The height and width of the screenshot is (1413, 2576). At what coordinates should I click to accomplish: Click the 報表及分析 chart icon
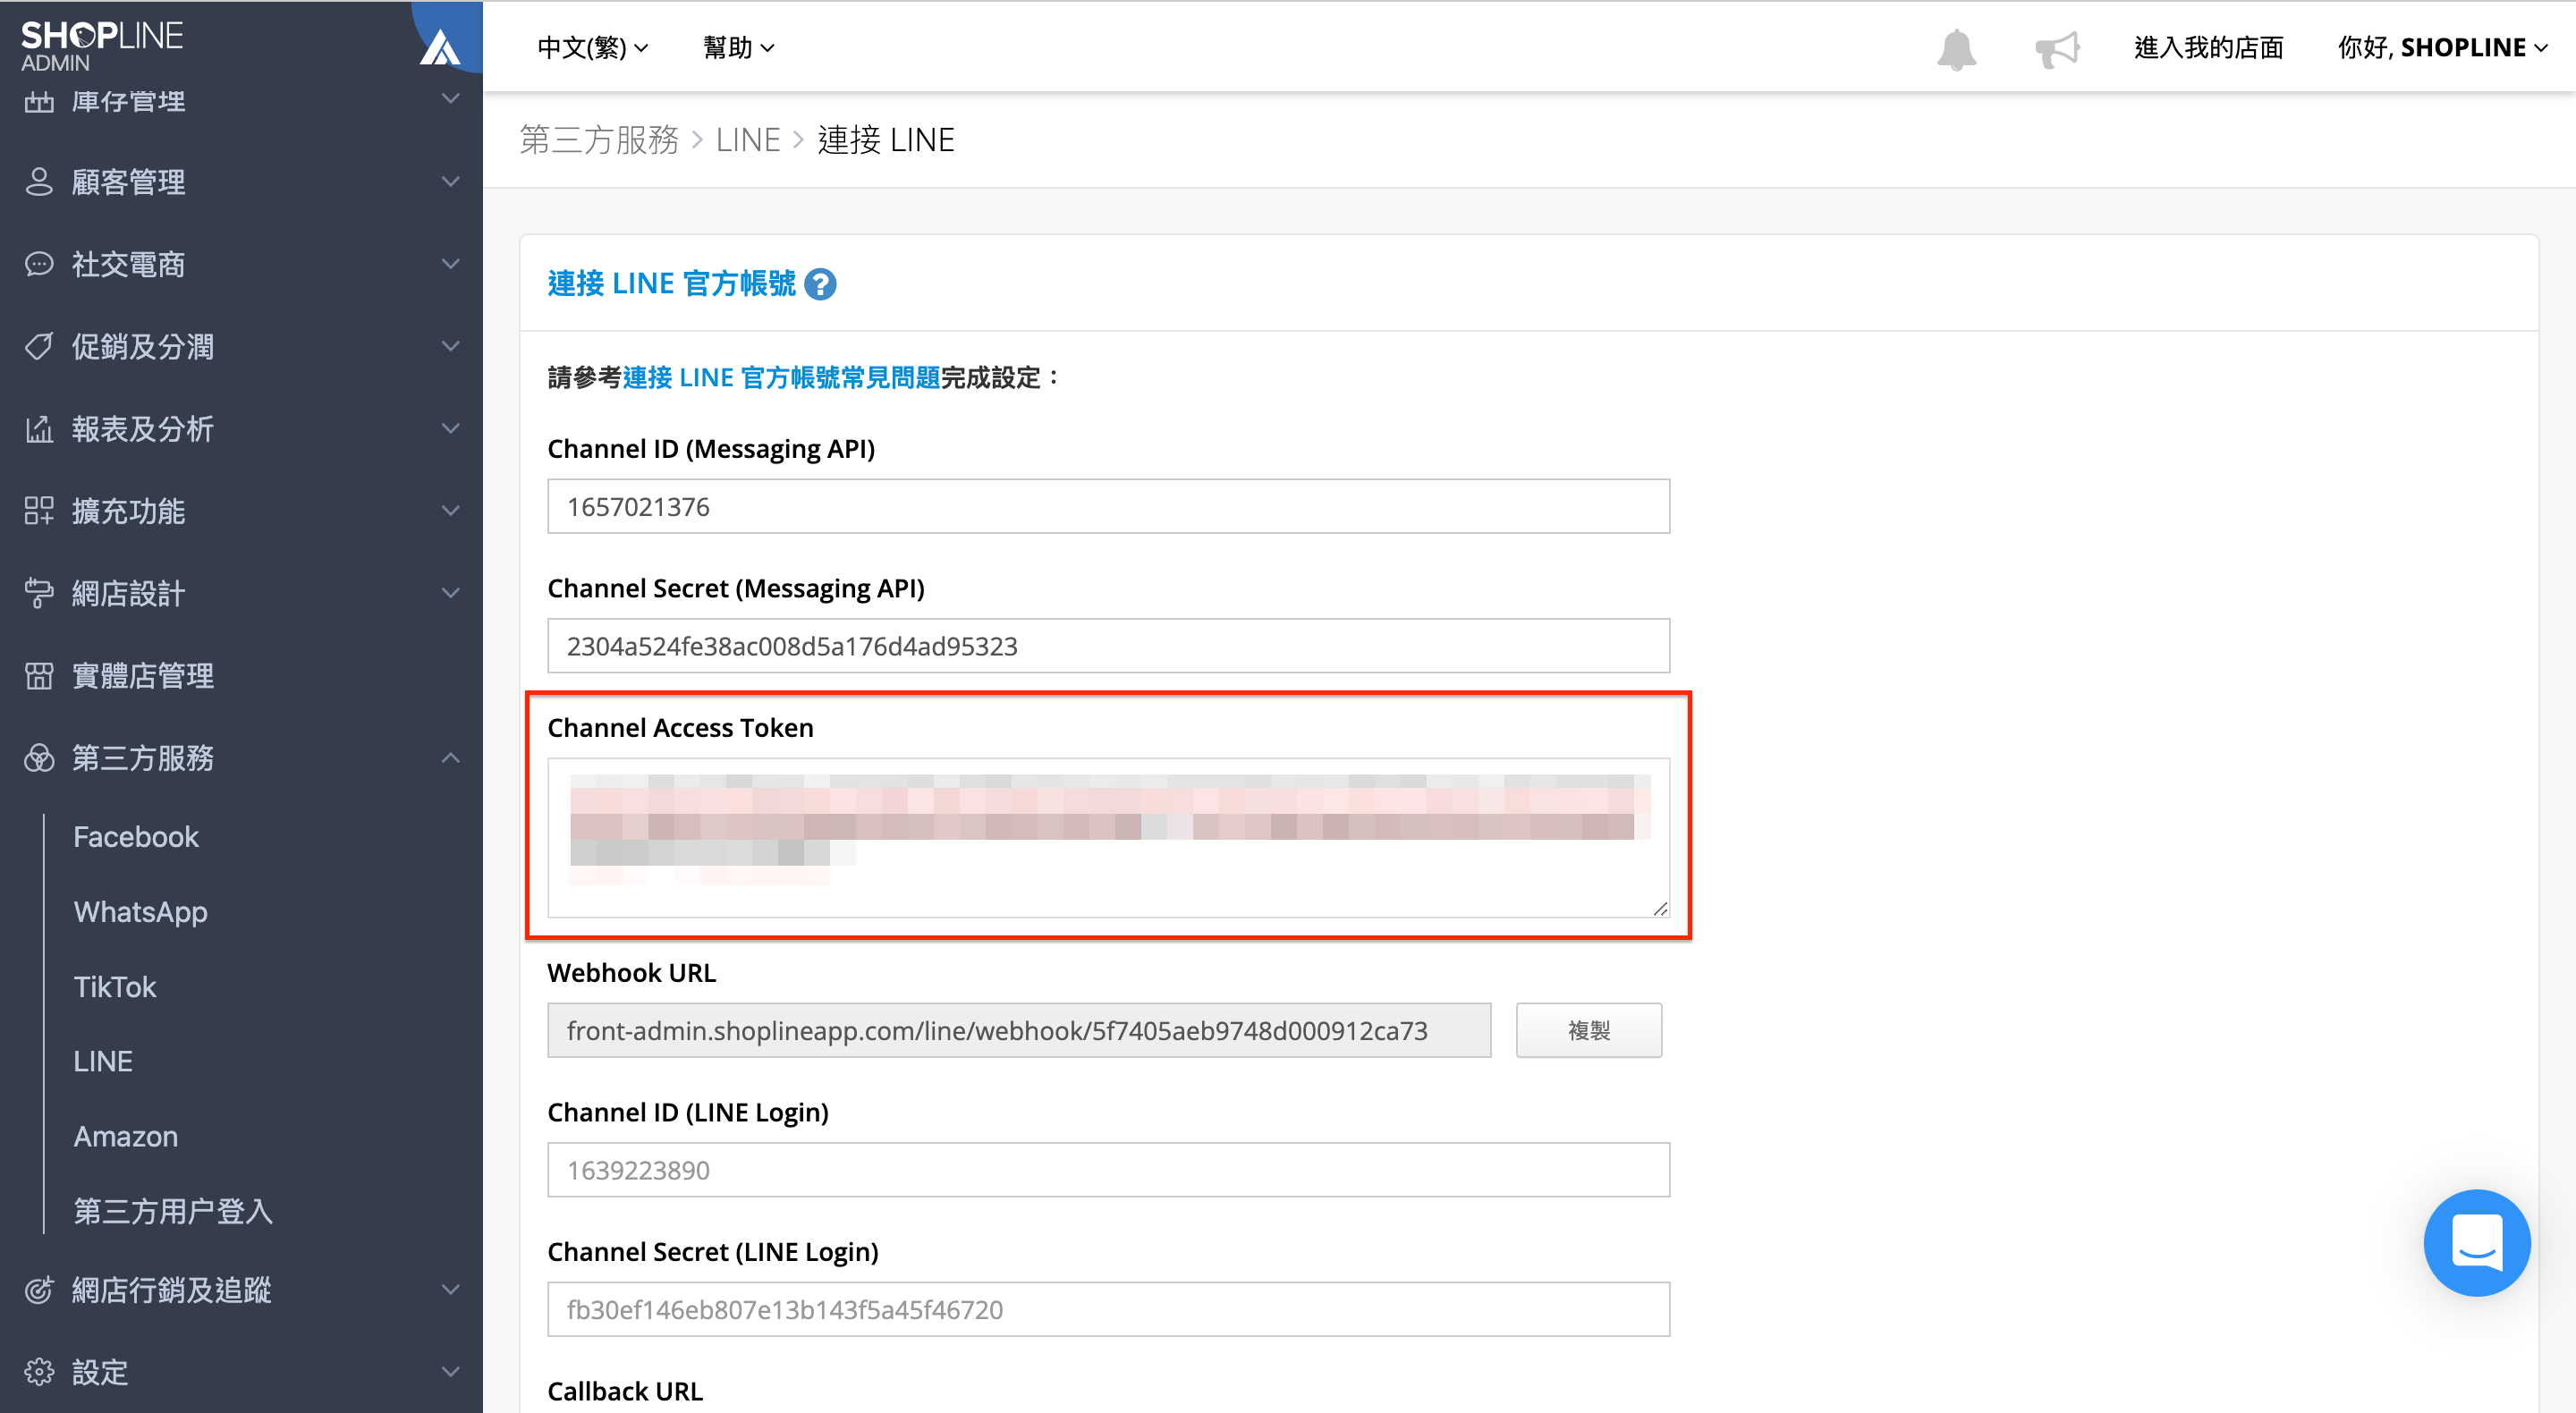tap(39, 429)
